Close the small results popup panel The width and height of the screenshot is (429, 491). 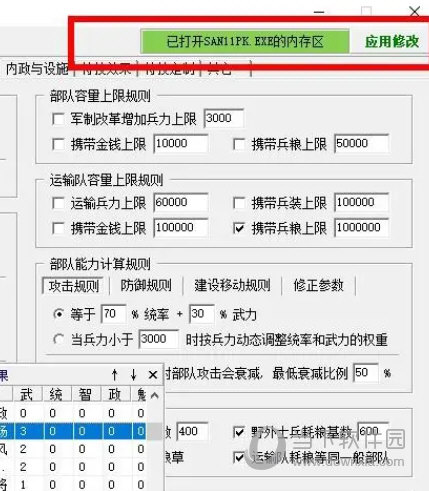coord(153,375)
